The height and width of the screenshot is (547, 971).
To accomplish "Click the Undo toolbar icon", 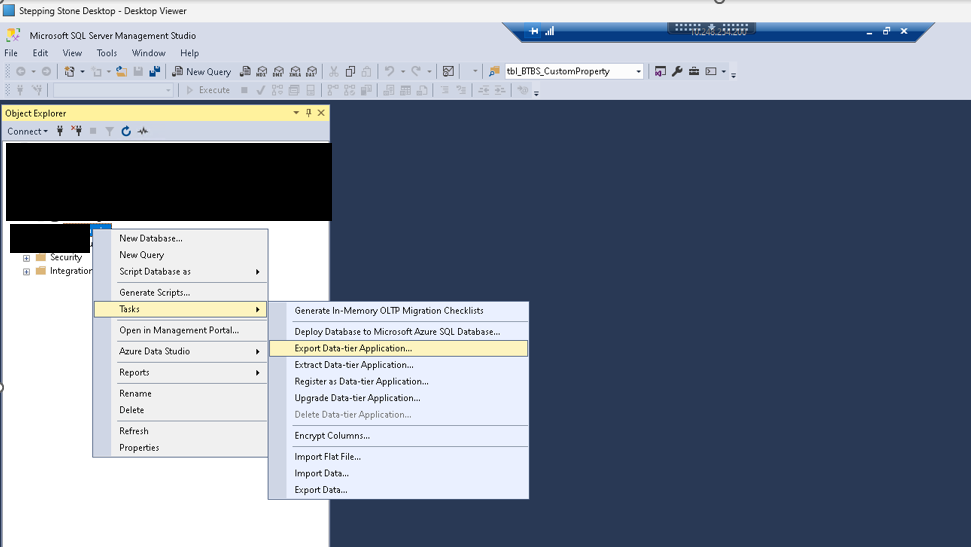I will (390, 71).
